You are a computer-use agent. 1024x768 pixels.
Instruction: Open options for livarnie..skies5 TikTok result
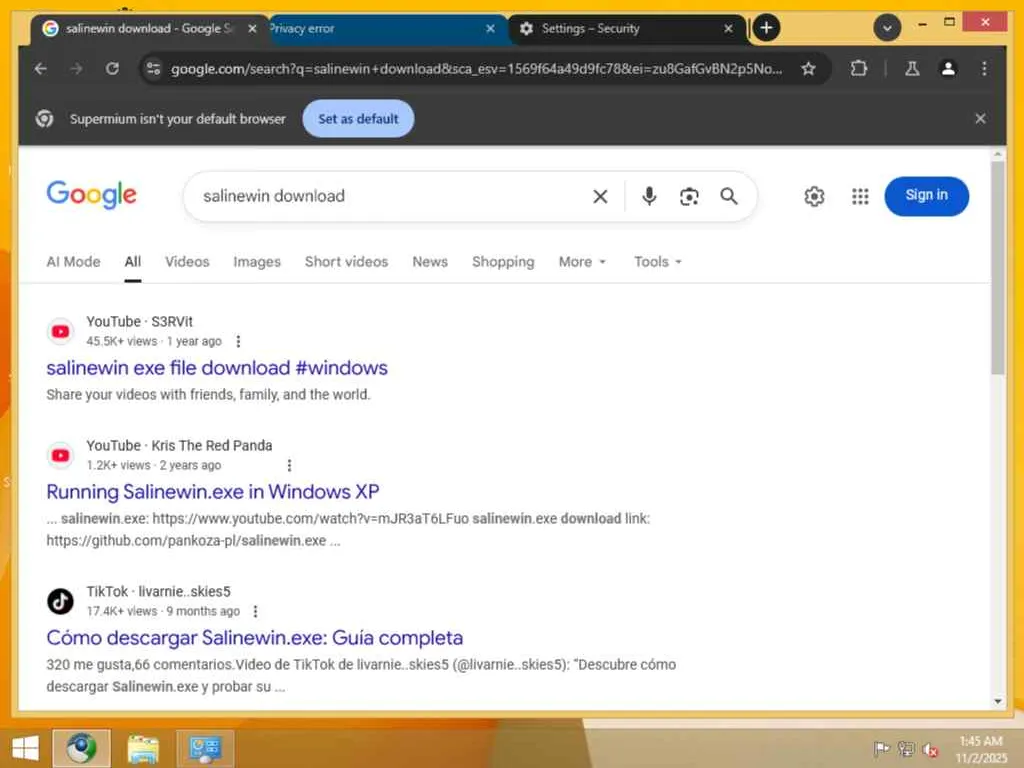(x=255, y=611)
